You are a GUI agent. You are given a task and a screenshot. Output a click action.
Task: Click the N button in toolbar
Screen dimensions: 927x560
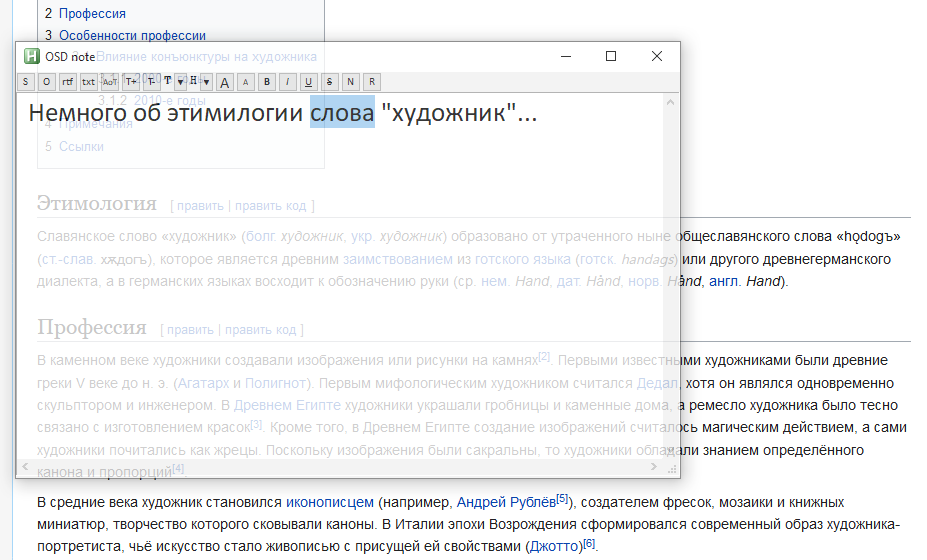[351, 82]
